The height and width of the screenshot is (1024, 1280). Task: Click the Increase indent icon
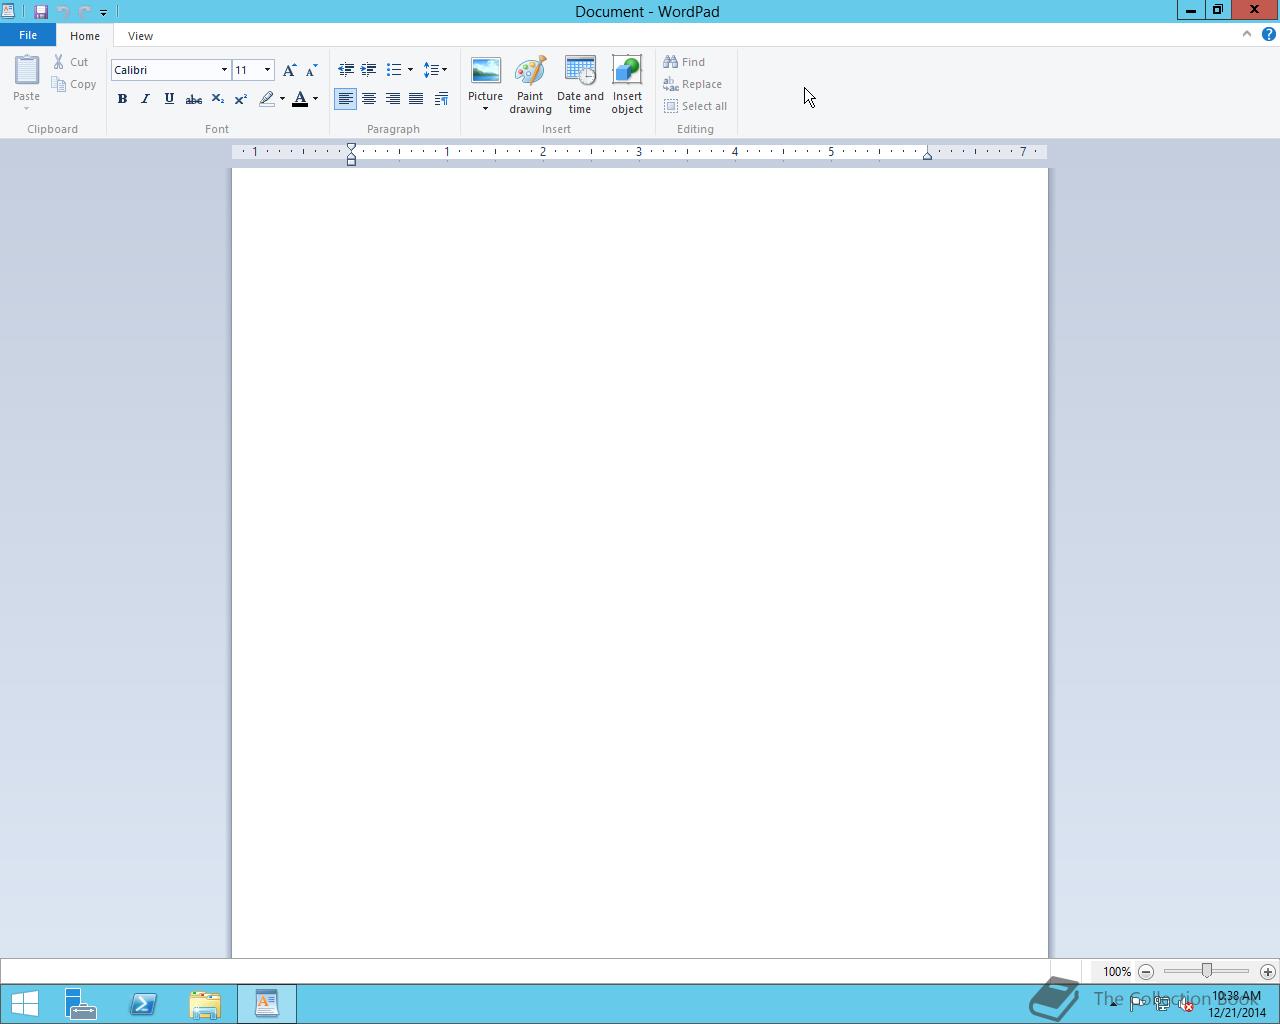point(369,70)
